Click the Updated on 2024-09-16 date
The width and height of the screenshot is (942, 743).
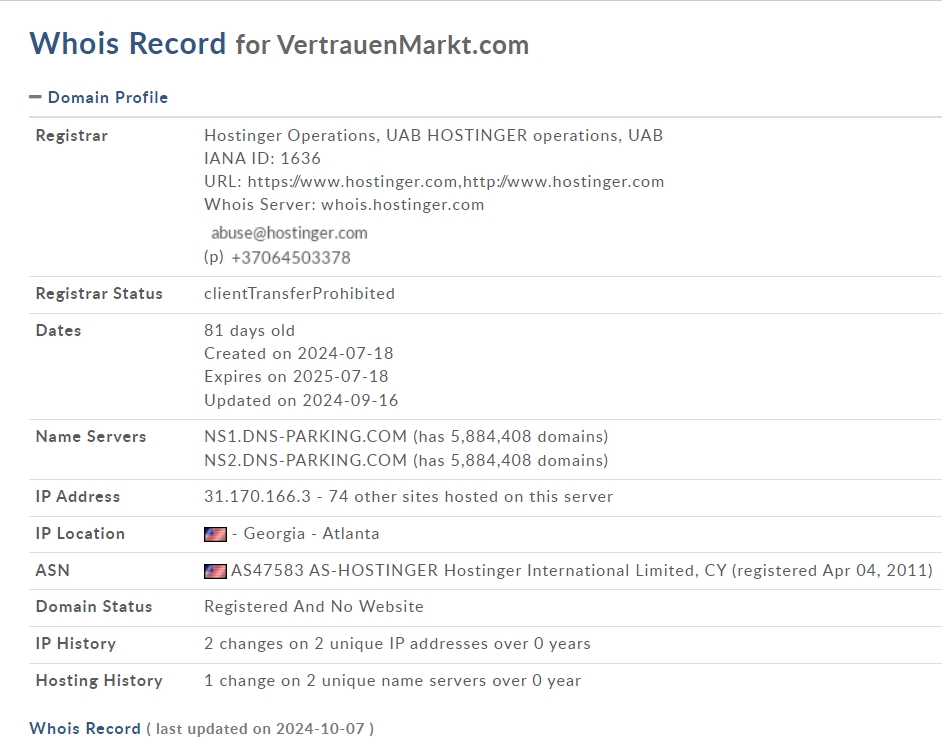coord(301,401)
